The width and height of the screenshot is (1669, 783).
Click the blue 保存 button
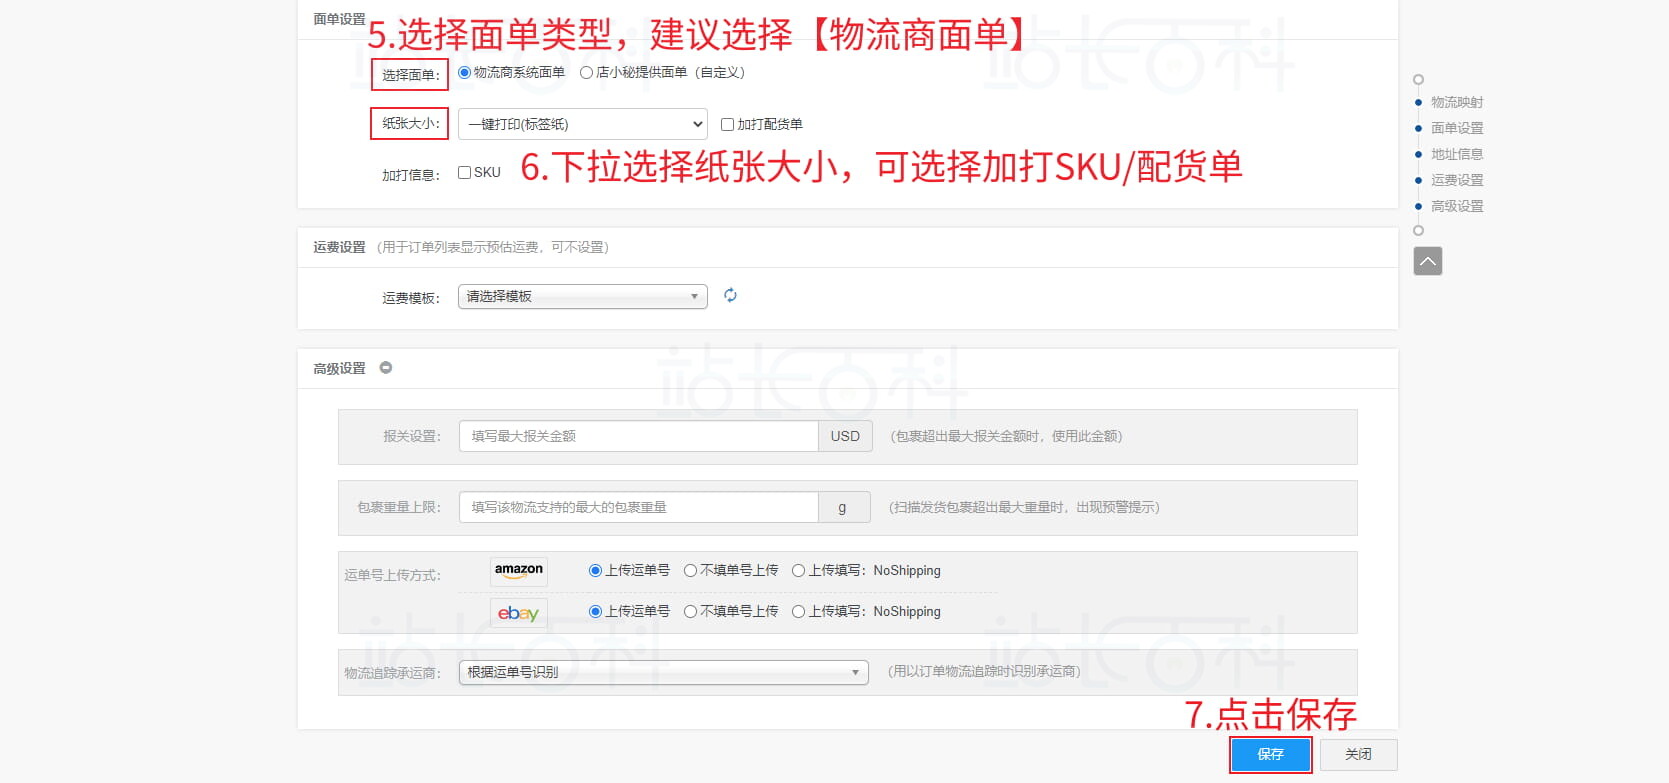(x=1270, y=754)
